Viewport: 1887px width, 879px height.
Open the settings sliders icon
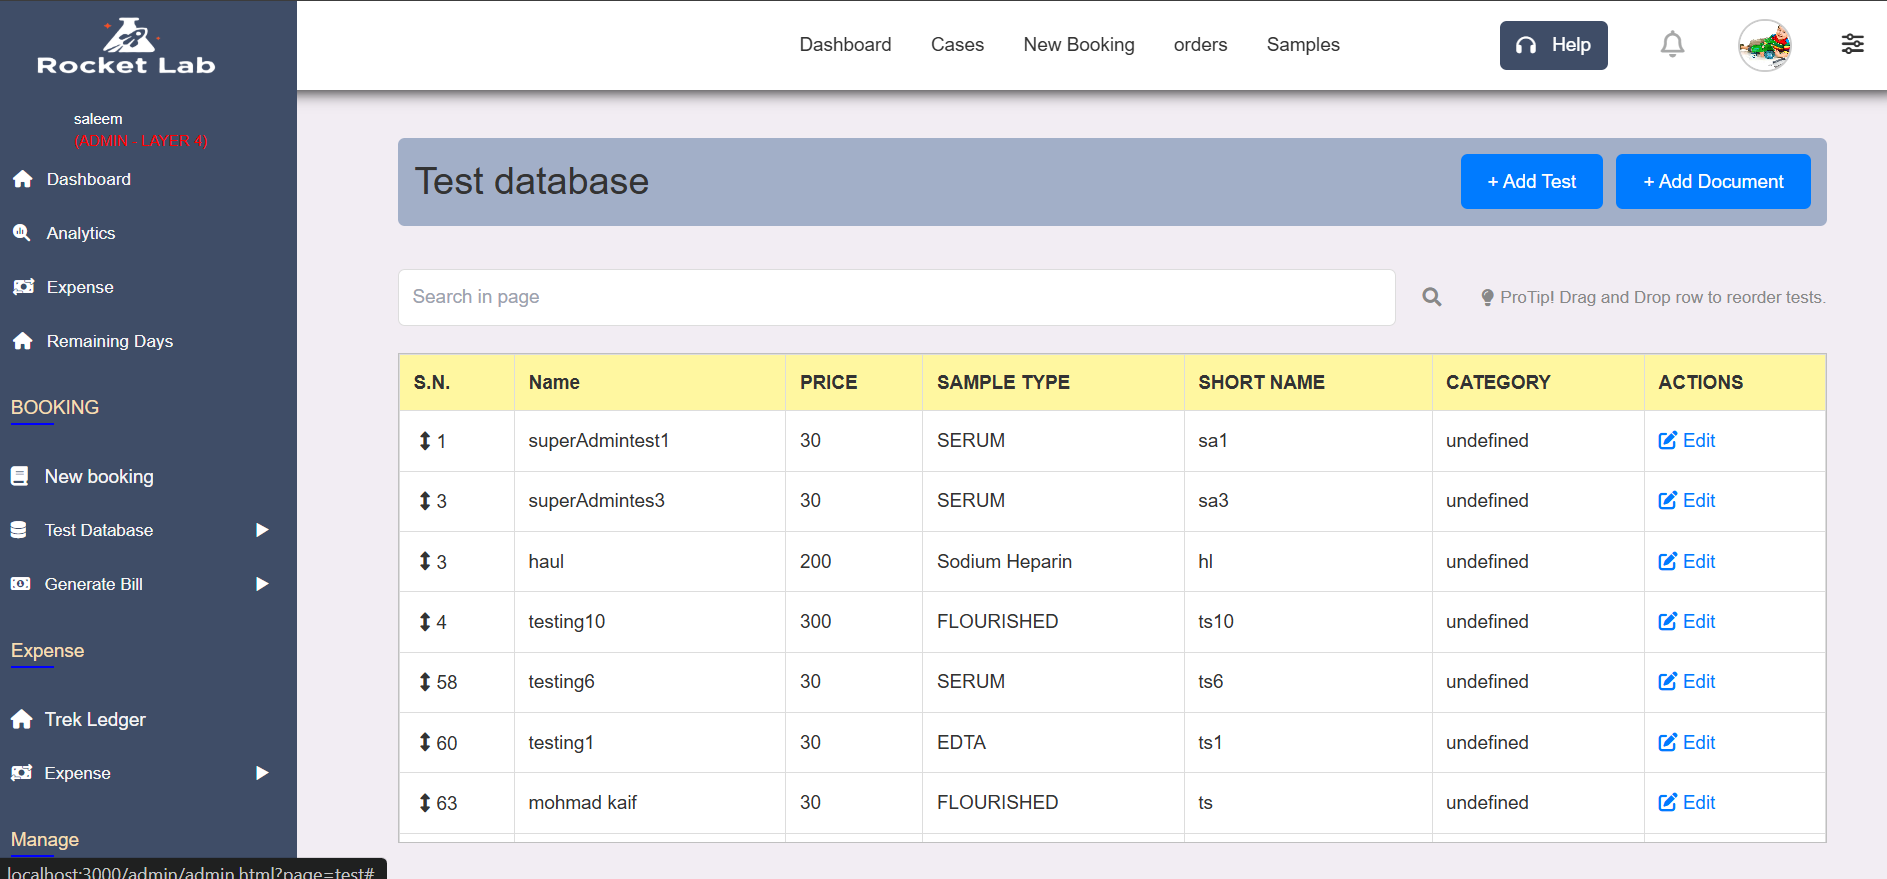[x=1852, y=44]
